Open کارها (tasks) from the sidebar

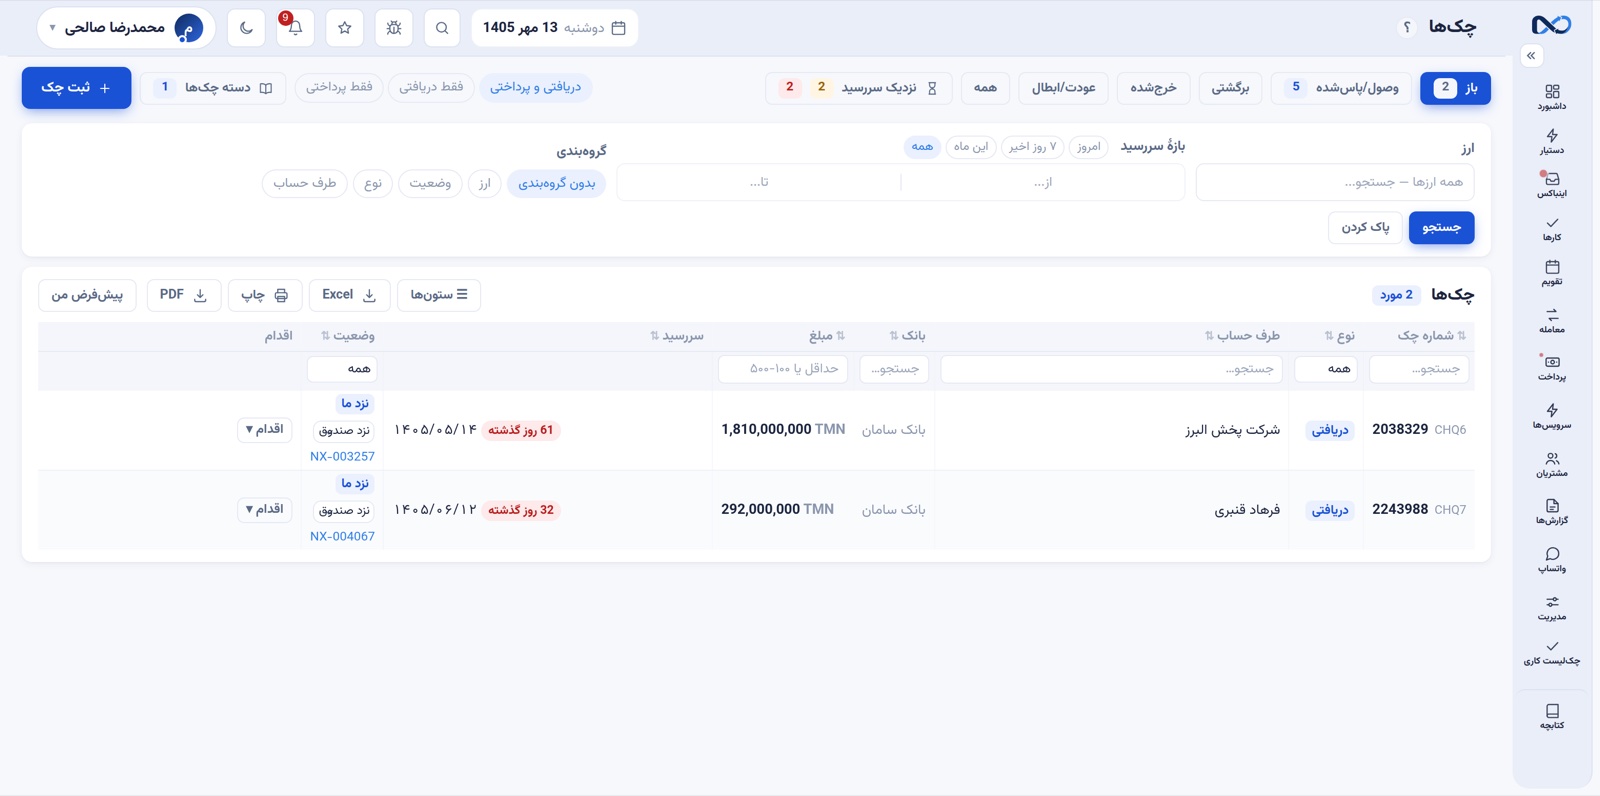(1552, 229)
